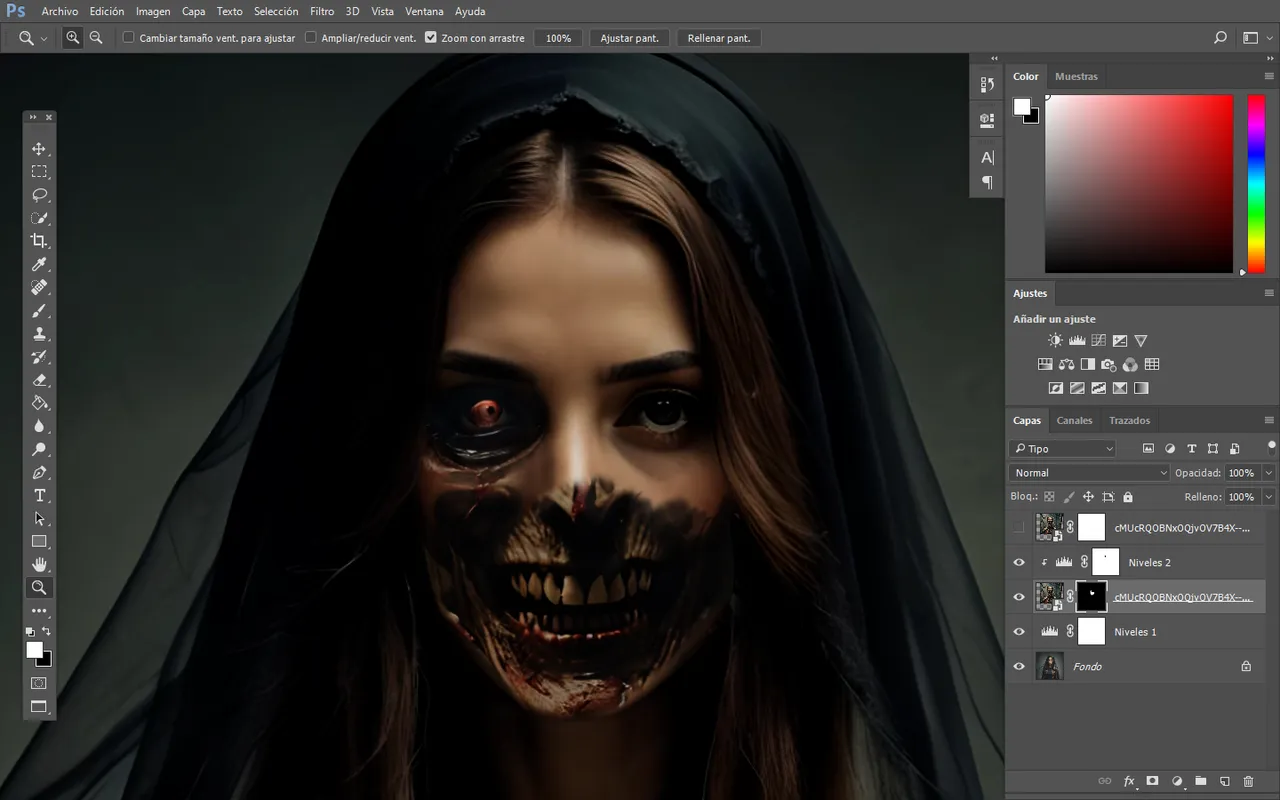This screenshot has height=800, width=1280.
Task: Select the Crop tool
Action: pos(39,241)
